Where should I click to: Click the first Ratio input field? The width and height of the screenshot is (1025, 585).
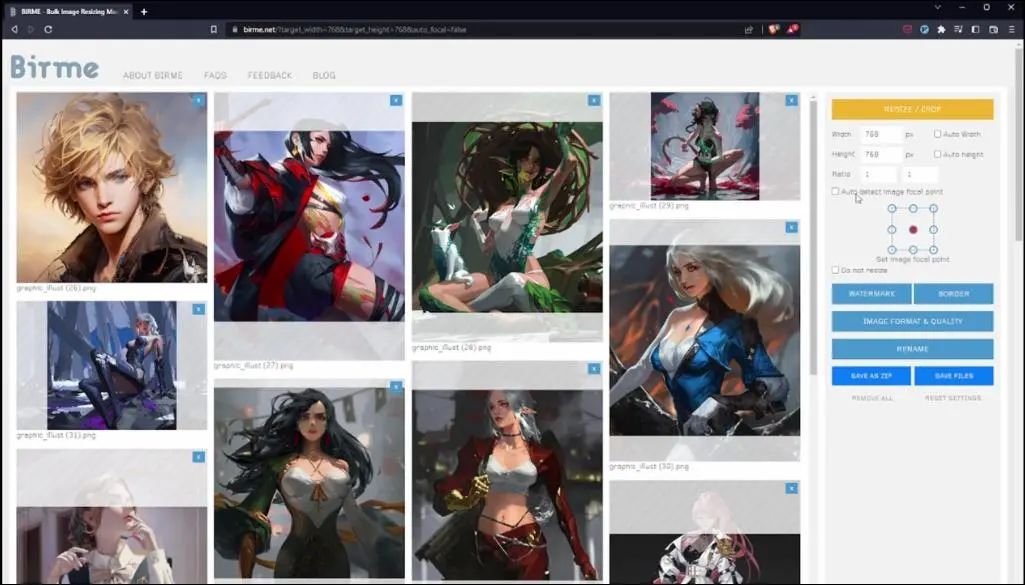tap(878, 175)
